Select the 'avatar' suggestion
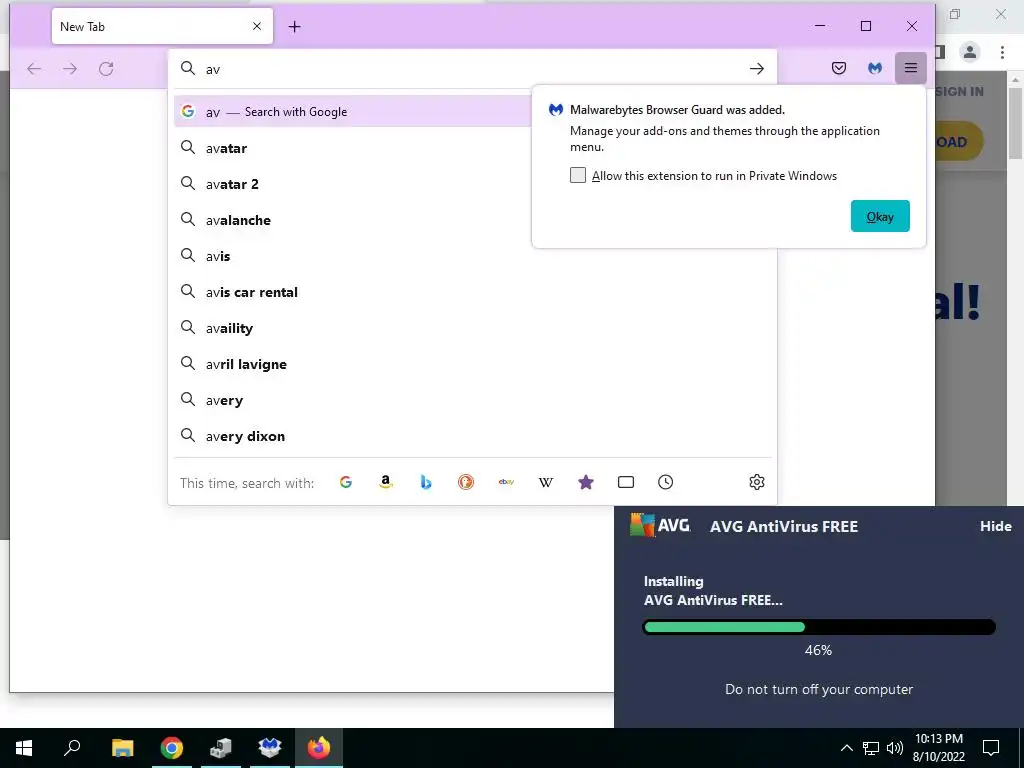Viewport: 1024px width, 768px height. [354, 148]
